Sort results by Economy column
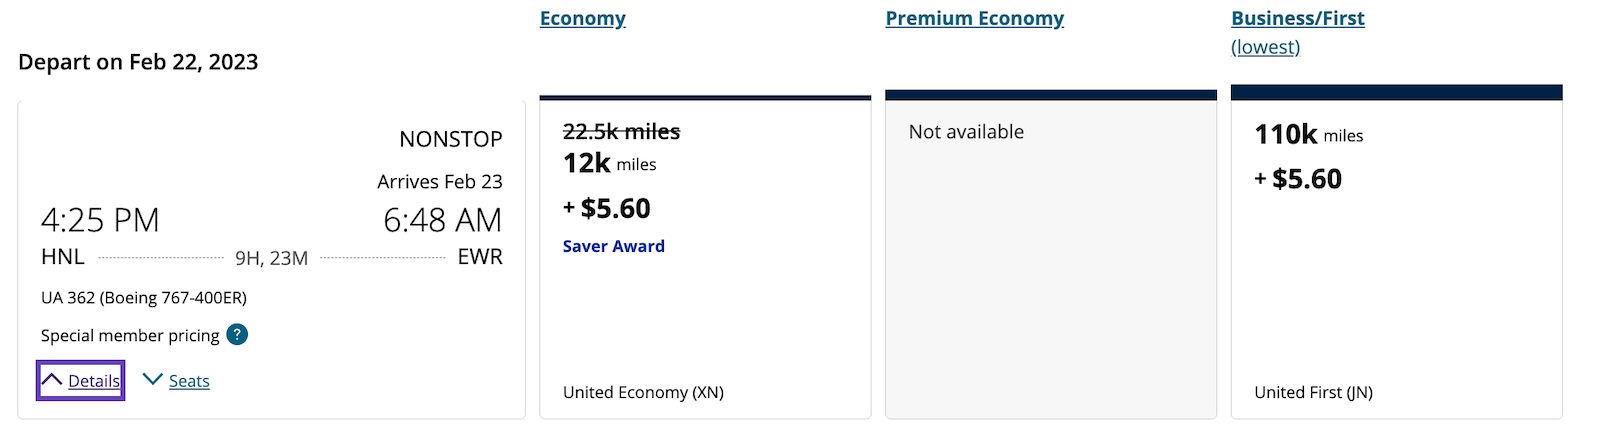1600x430 pixels. pos(583,18)
